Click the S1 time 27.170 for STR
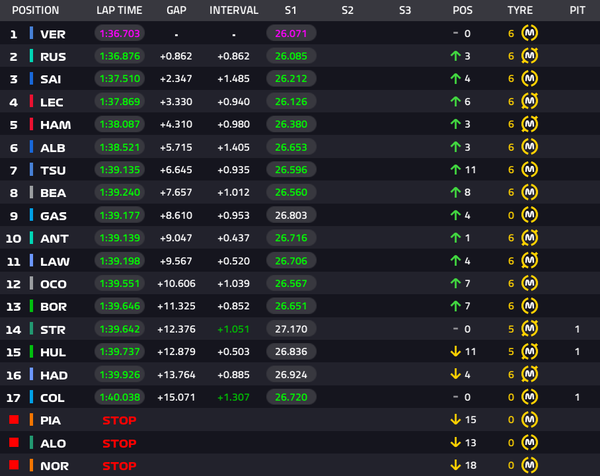This screenshot has width=600, height=476. pyautogui.click(x=291, y=329)
